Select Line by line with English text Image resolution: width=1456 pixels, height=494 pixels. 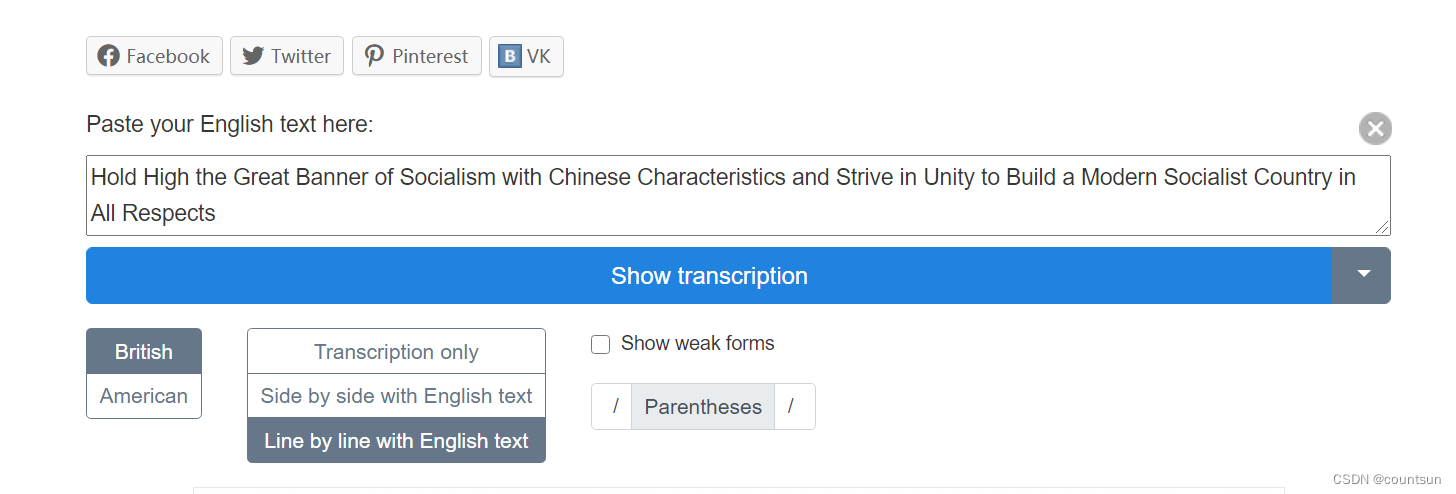click(x=396, y=441)
